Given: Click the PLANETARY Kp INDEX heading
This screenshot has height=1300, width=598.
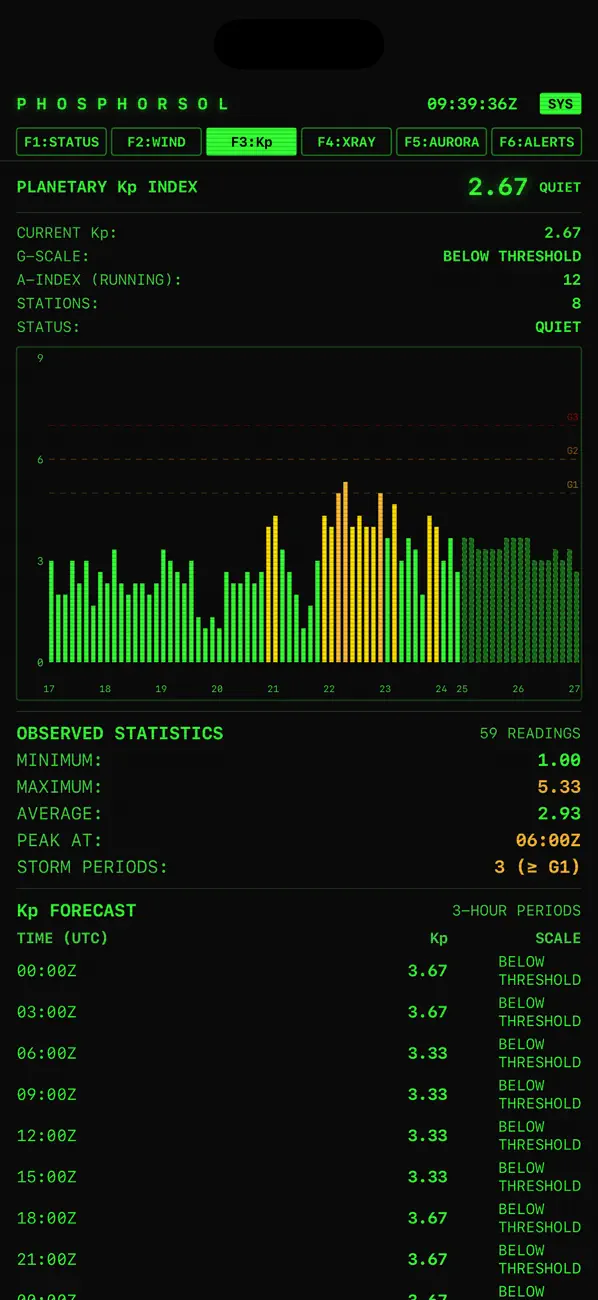Looking at the screenshot, I should pyautogui.click(x=107, y=187).
